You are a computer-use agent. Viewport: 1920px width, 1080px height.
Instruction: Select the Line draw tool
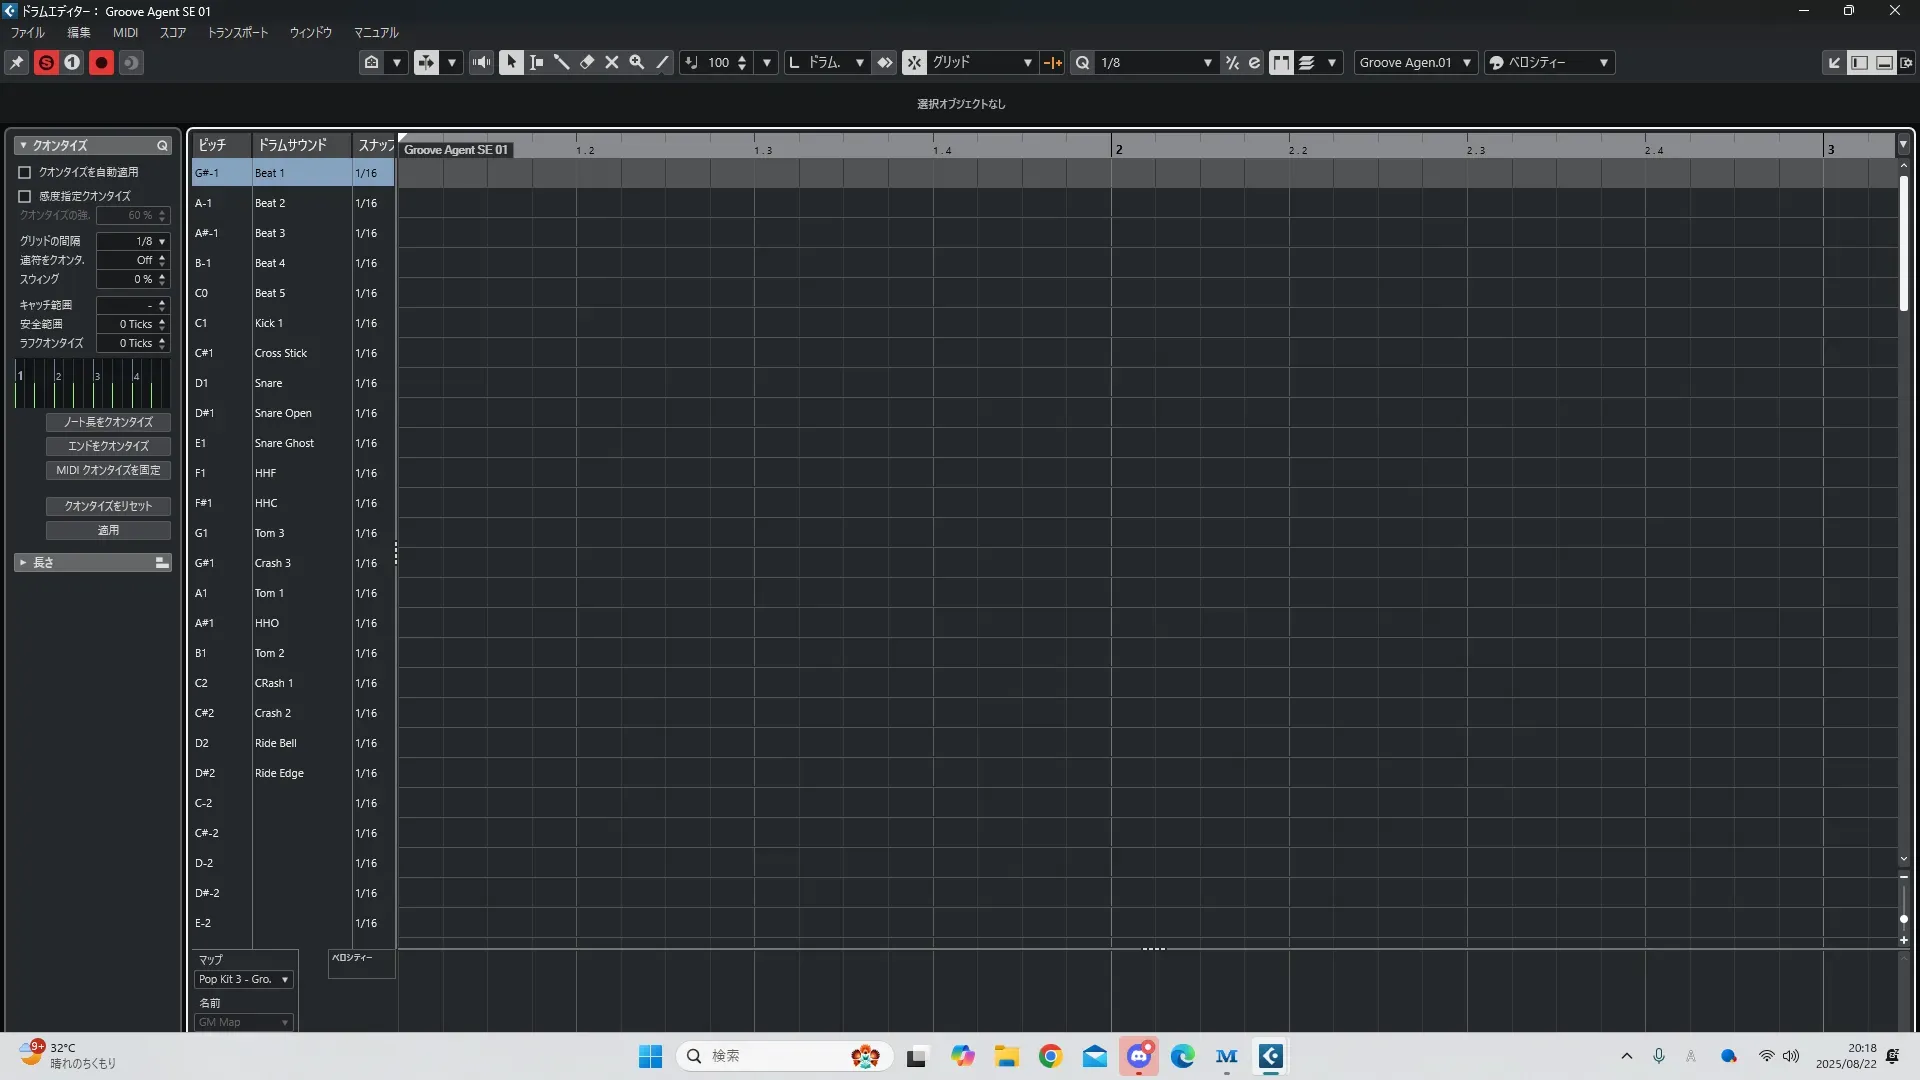tap(662, 62)
